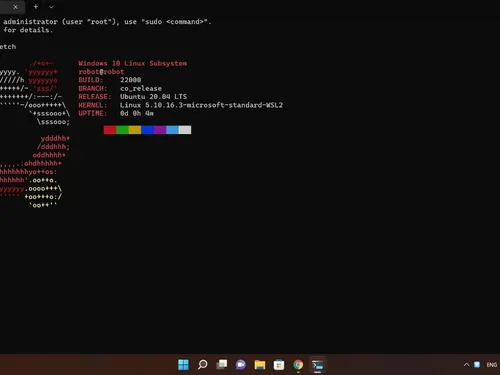The image size is (500, 375).
Task: Close the current terminal tab
Action: point(15,7)
